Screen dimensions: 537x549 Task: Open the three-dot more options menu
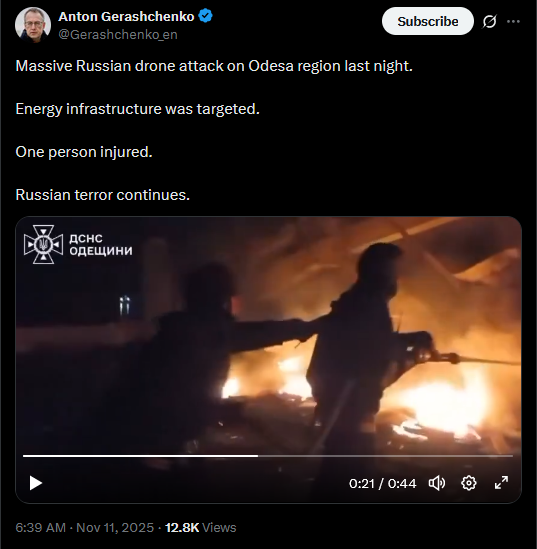513,21
